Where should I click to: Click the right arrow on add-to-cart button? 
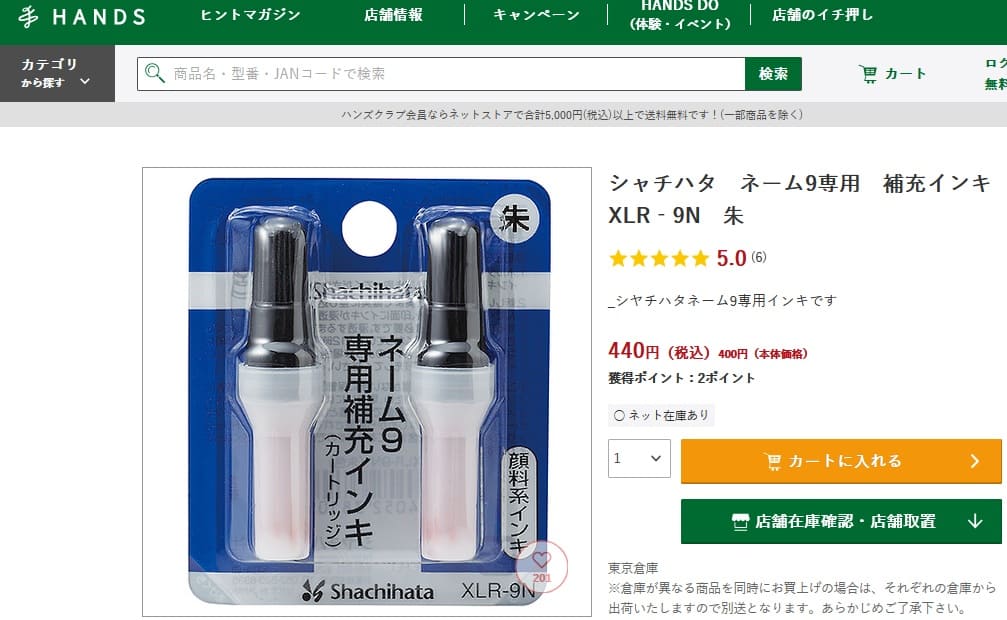[x=975, y=461]
